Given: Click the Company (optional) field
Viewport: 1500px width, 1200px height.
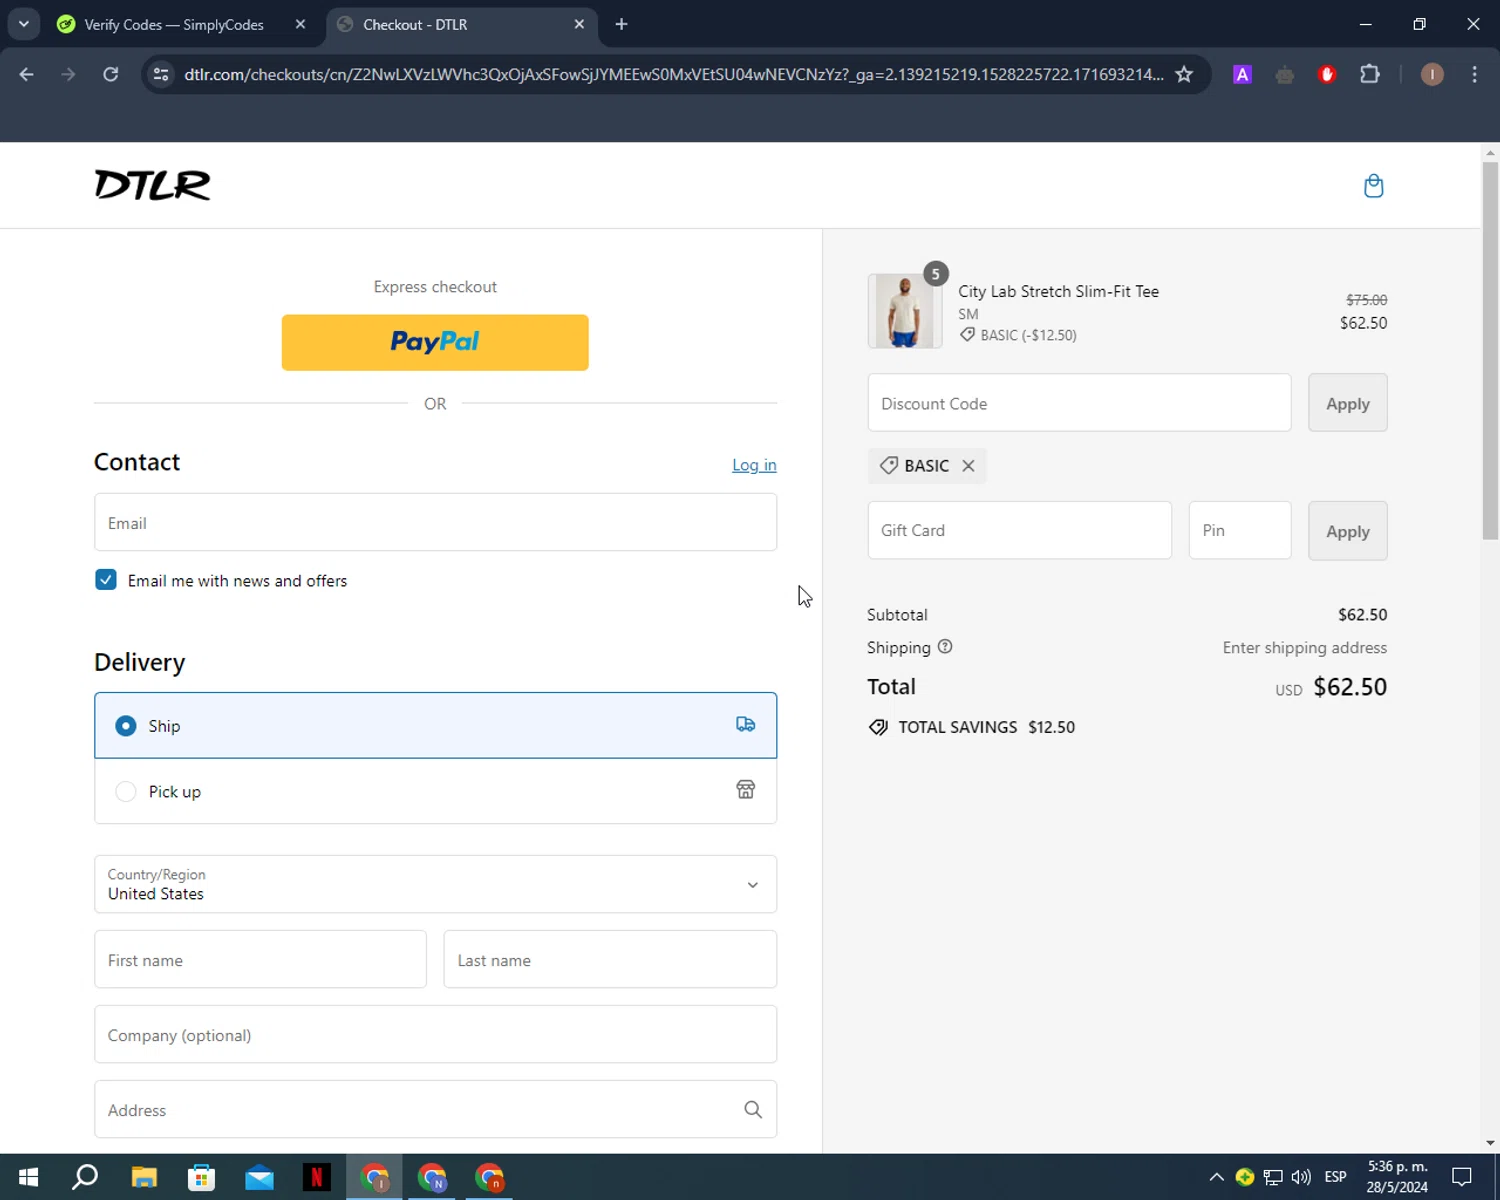Looking at the screenshot, I should (435, 1034).
